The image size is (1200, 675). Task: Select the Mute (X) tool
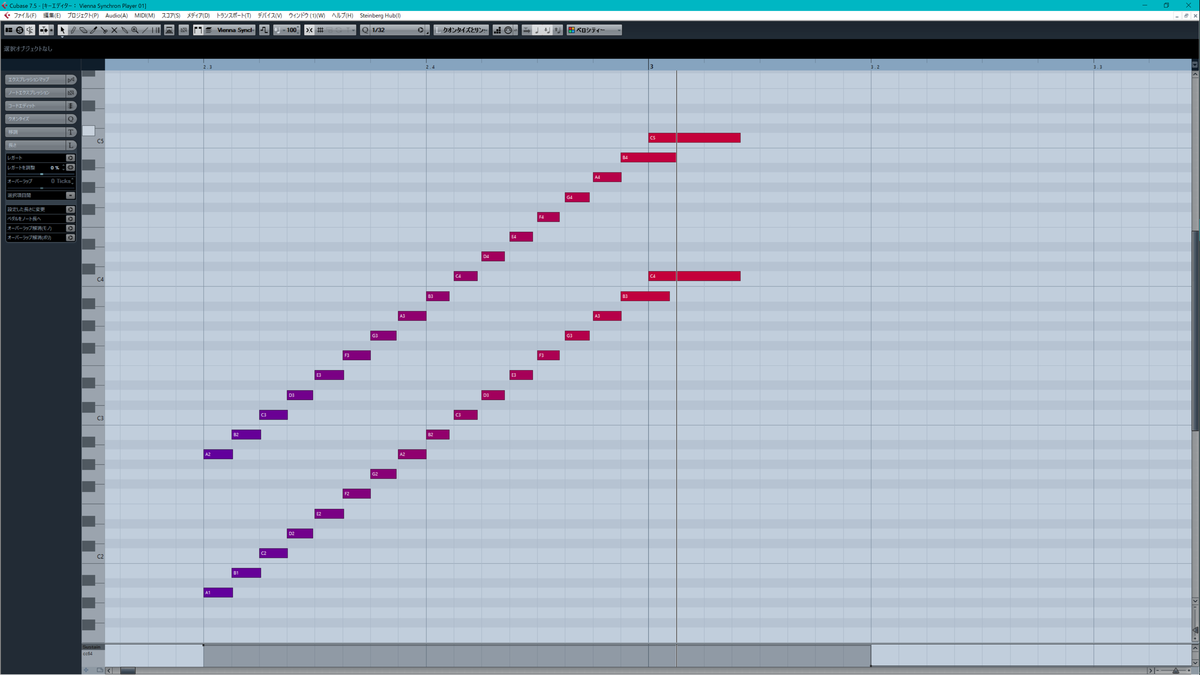coord(114,30)
